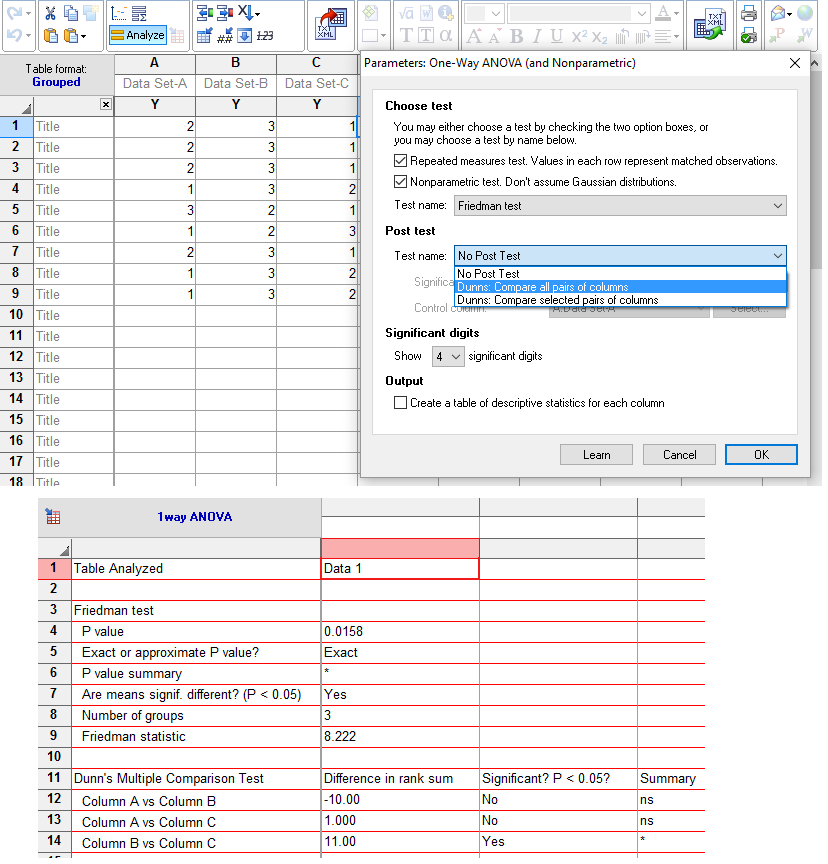The height and width of the screenshot is (864, 828).
Task: Click the import TXT/XML file icon
Action: pyautogui.click(x=330, y=24)
